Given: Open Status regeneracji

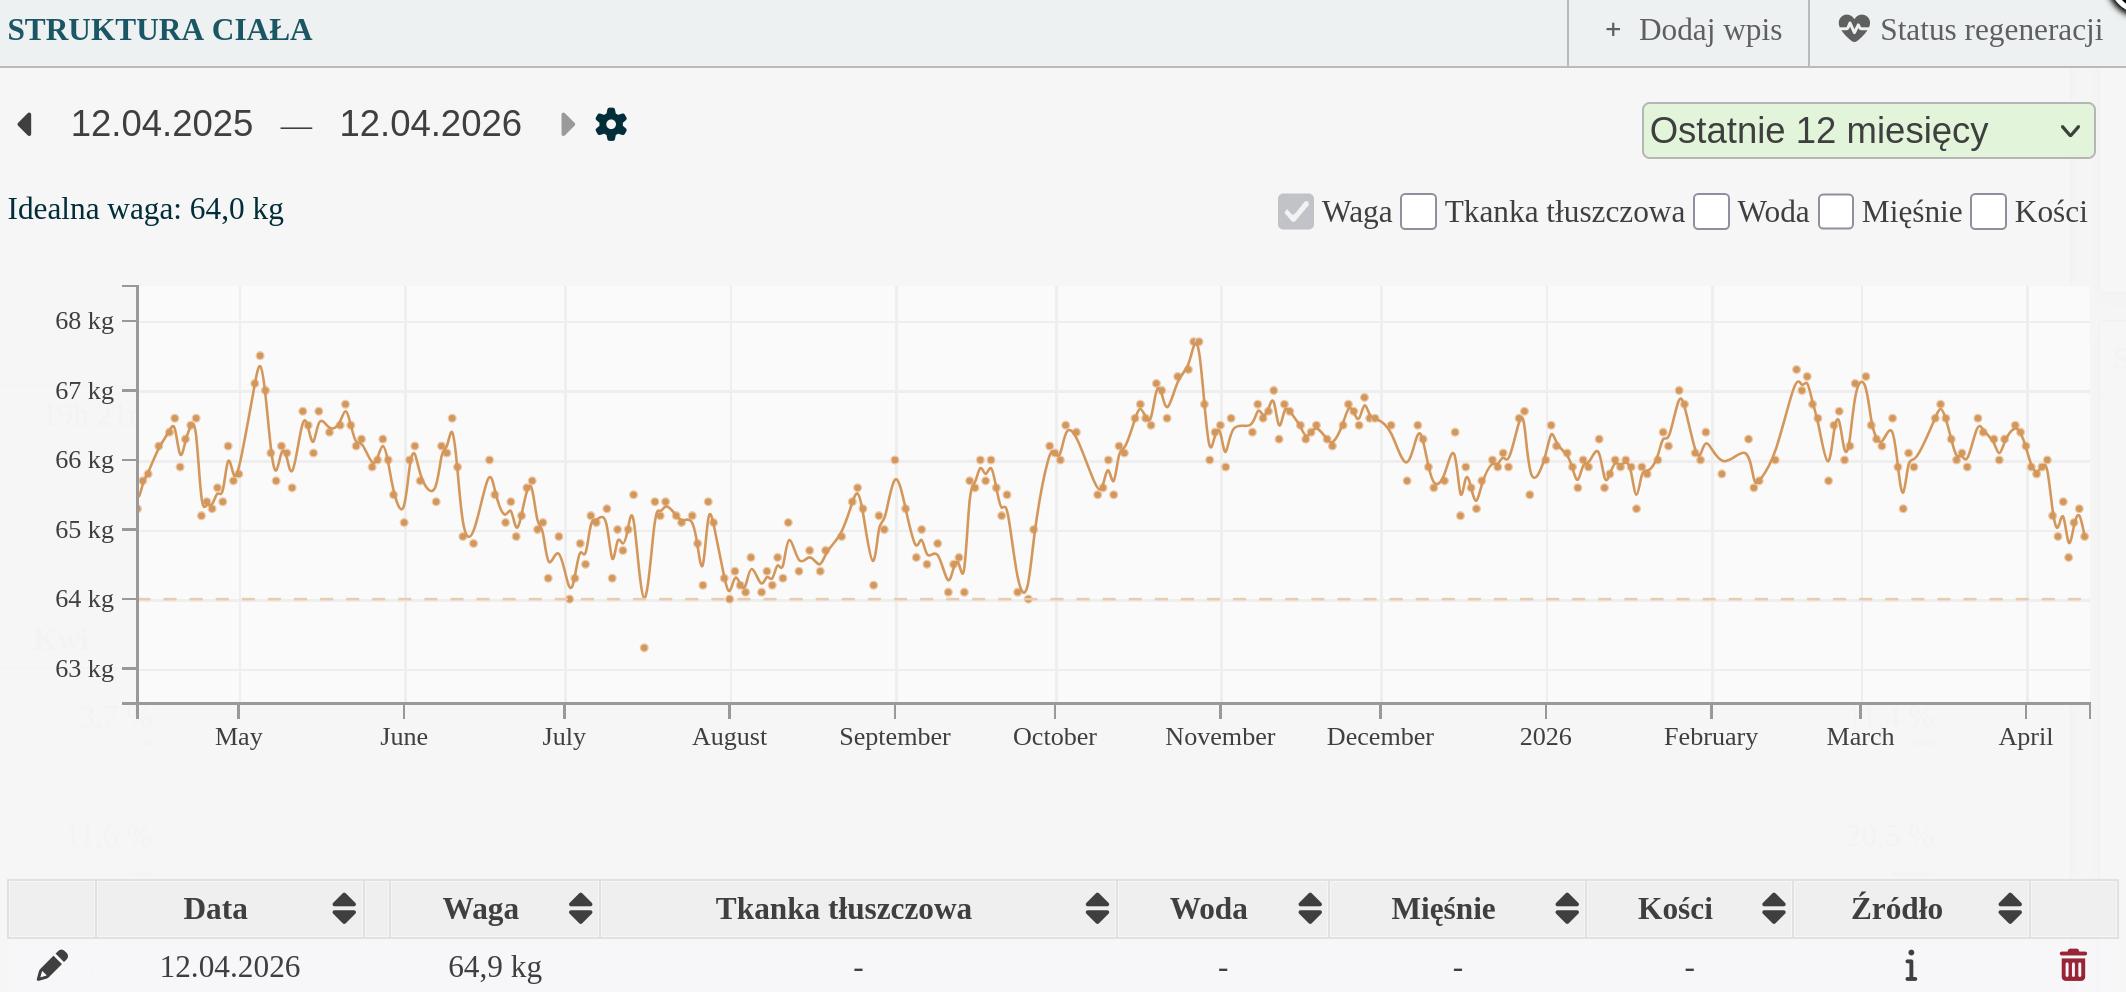Looking at the screenshot, I should coord(1990,30).
